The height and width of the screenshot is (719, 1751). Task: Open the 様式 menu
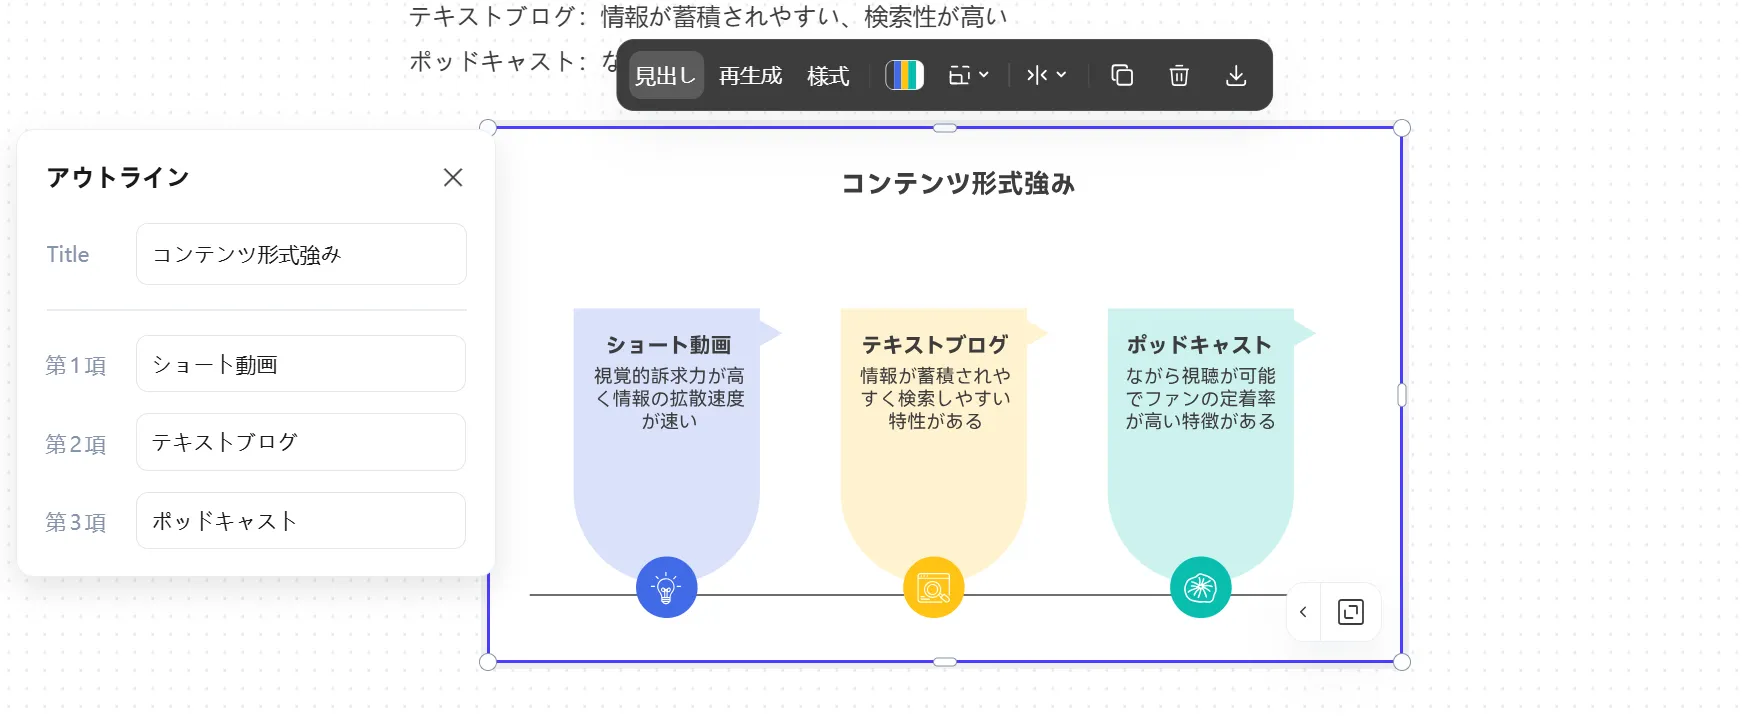[828, 76]
